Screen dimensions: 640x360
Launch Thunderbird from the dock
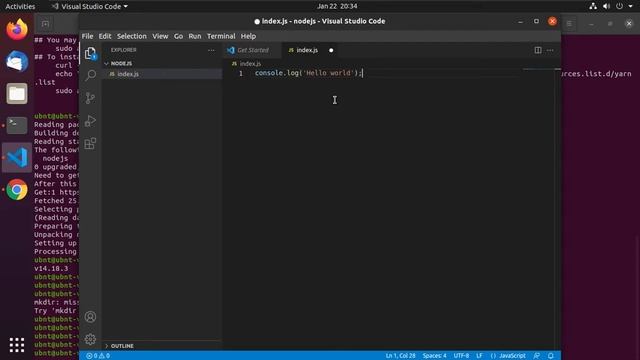pyautogui.click(x=17, y=61)
